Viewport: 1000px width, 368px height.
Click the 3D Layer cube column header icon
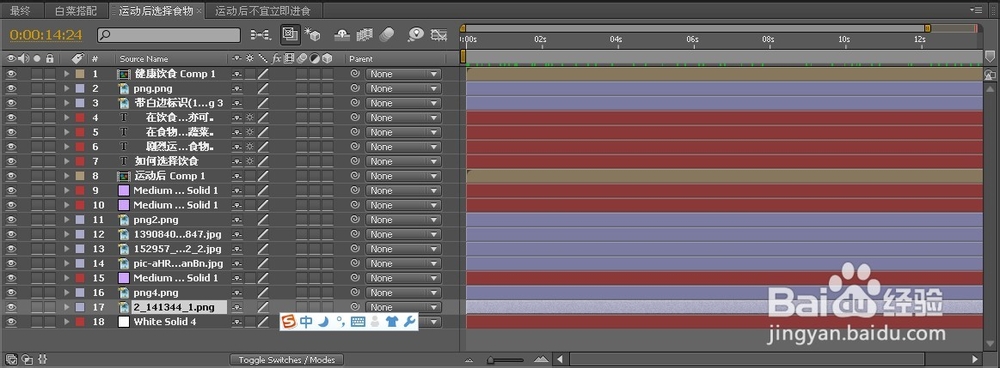(x=327, y=59)
